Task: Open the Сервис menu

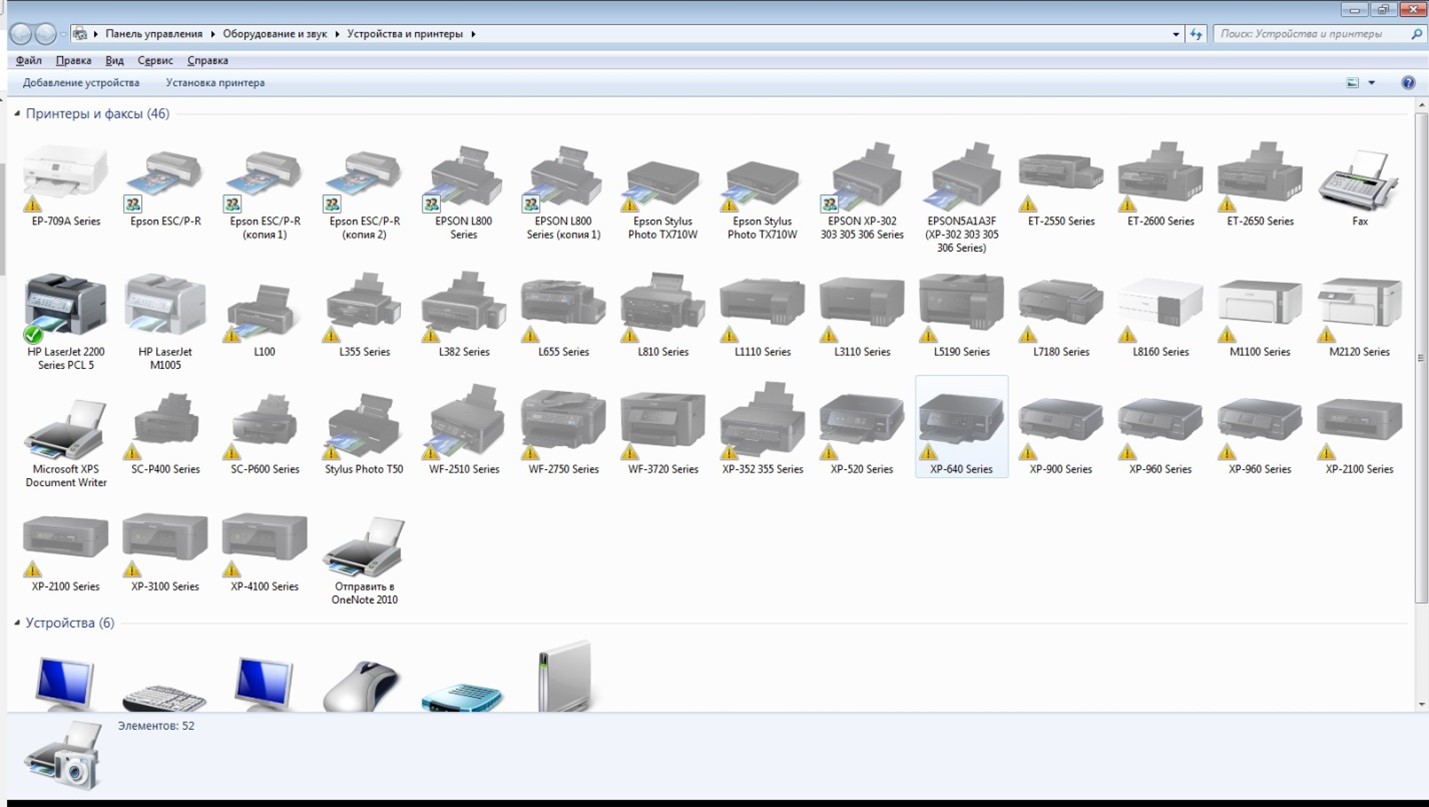Action: 155,61
